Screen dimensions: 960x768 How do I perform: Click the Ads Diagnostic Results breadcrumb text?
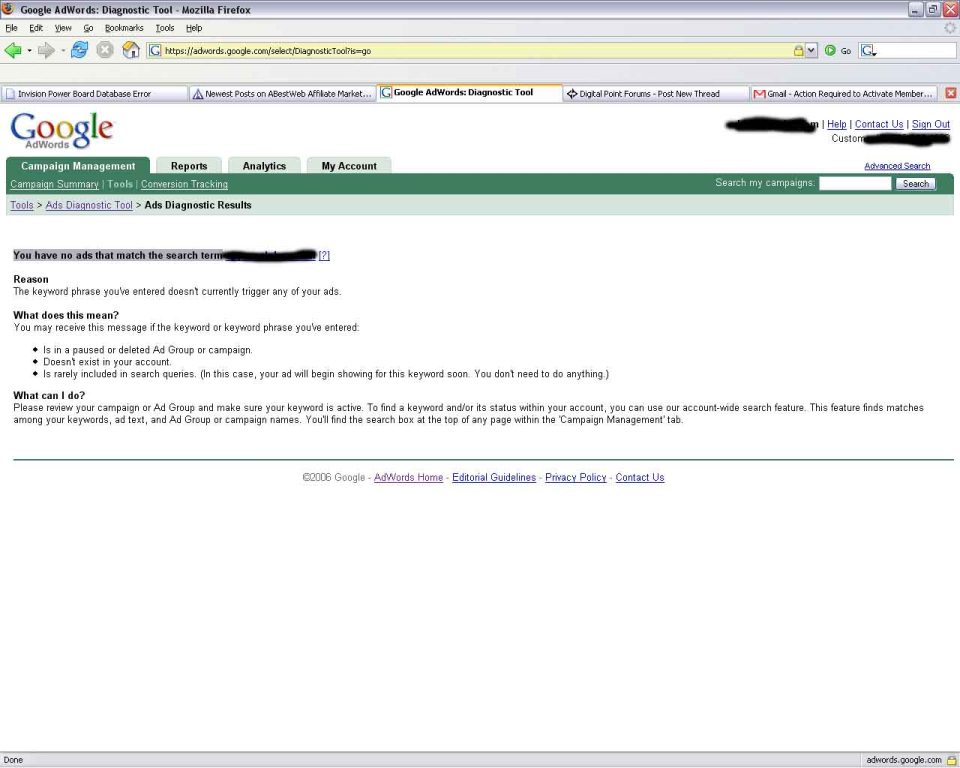[198, 205]
